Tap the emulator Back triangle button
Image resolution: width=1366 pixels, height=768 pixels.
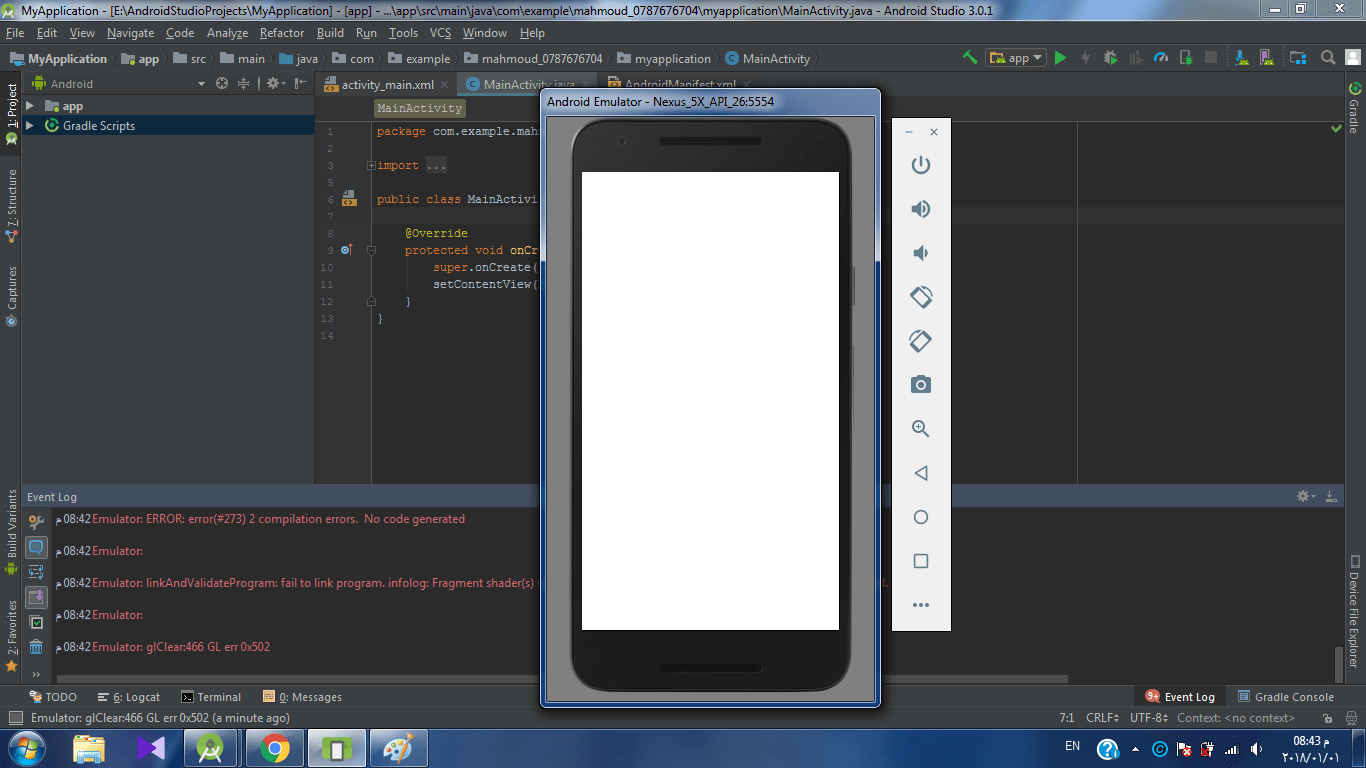(x=921, y=473)
